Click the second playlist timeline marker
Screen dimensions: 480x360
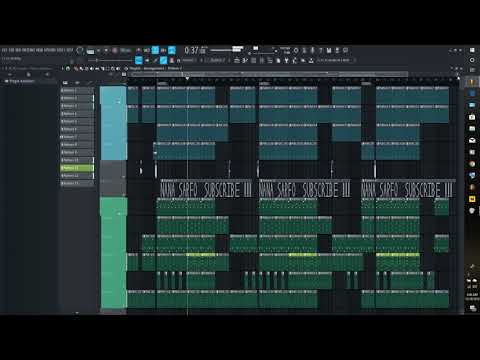(265, 83)
